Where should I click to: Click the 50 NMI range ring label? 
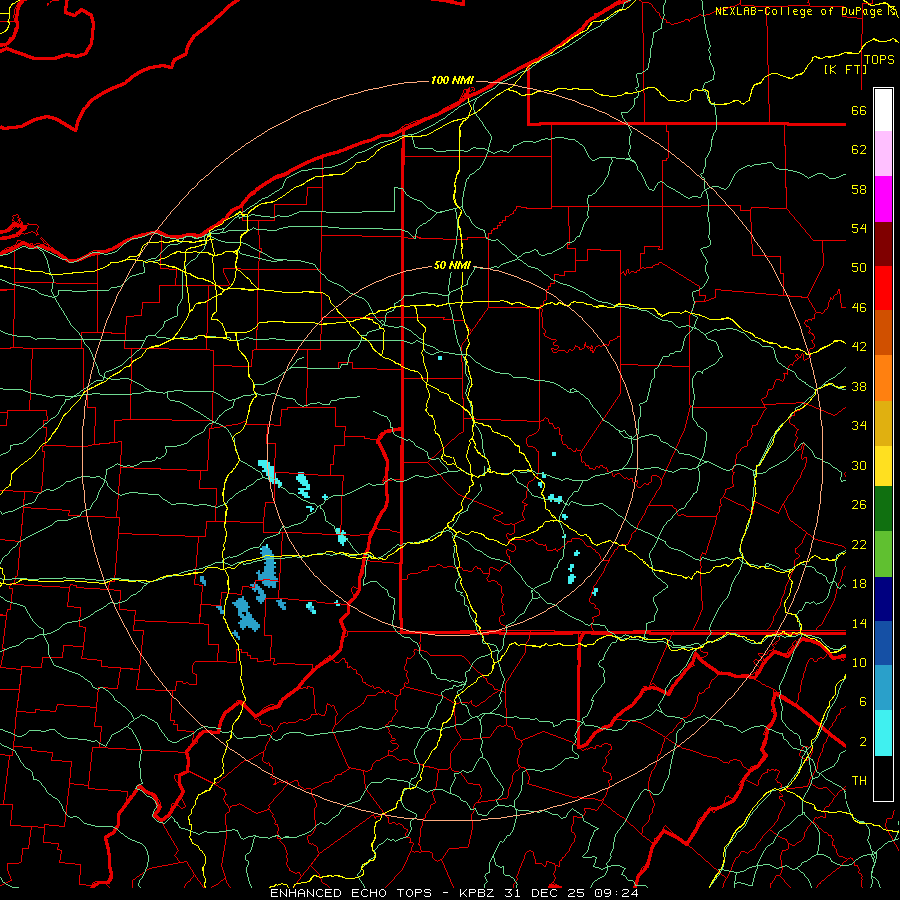pos(452,265)
